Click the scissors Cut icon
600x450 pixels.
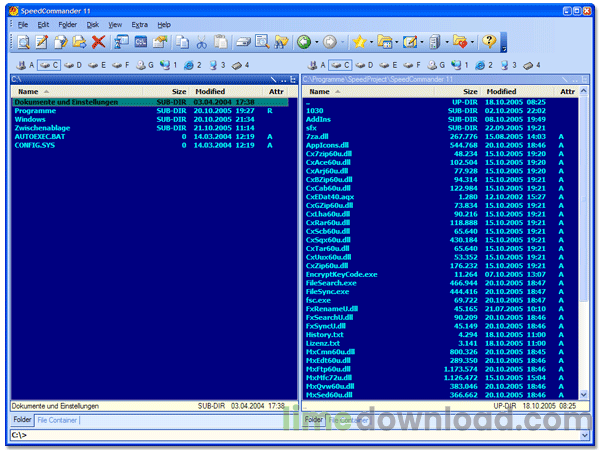[202, 42]
